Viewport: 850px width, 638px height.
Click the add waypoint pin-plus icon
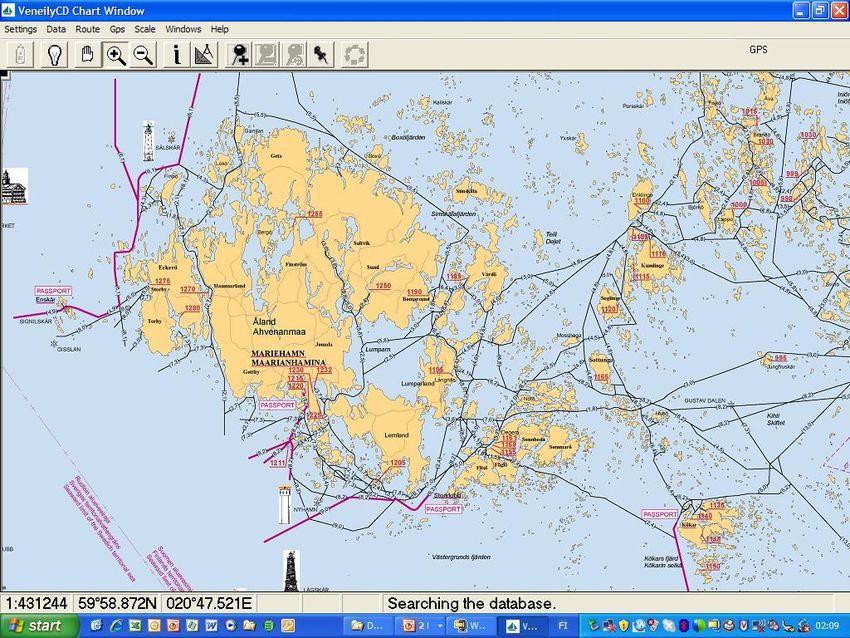(239, 55)
